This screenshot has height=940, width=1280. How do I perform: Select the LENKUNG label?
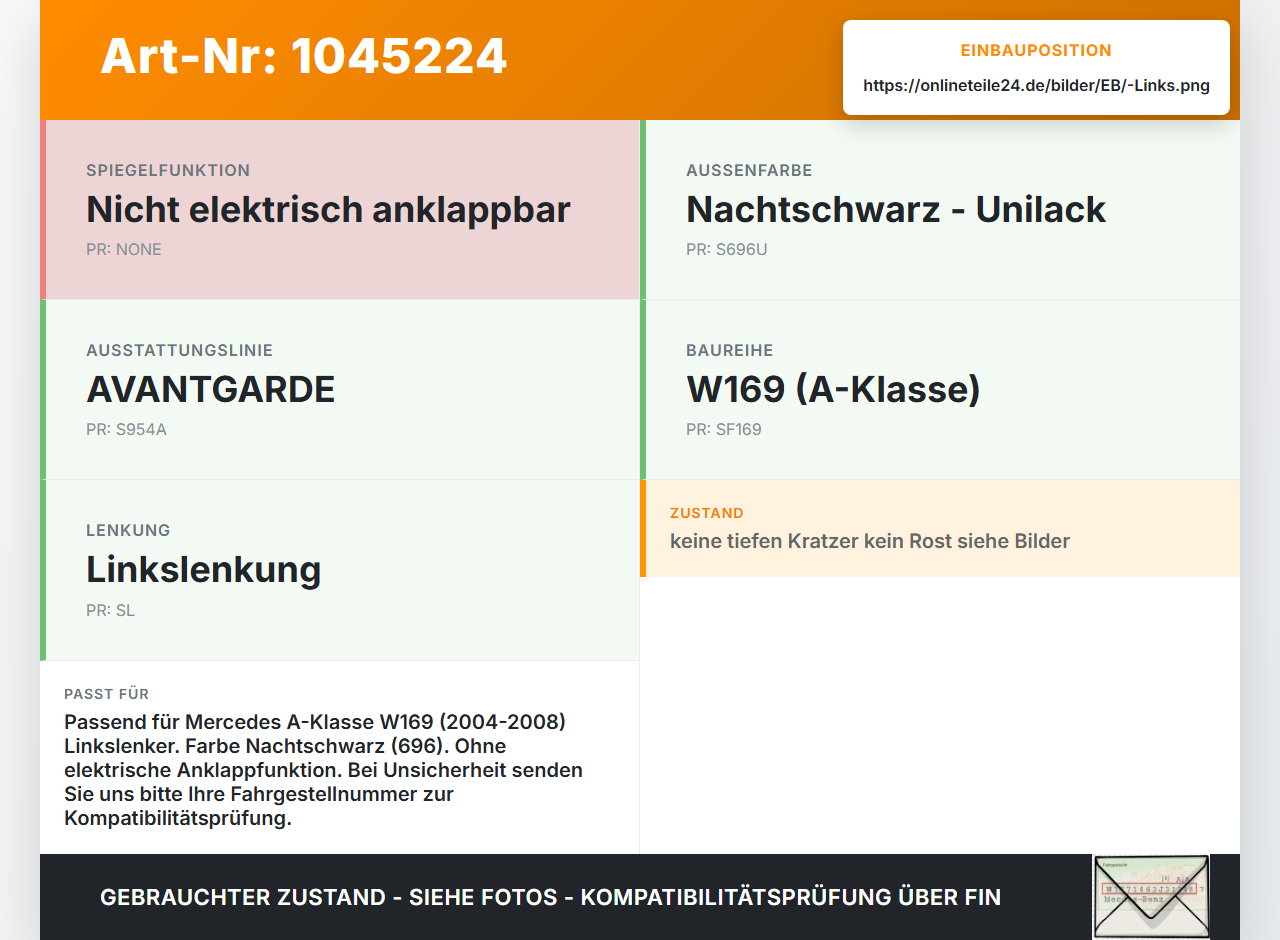tap(128, 530)
